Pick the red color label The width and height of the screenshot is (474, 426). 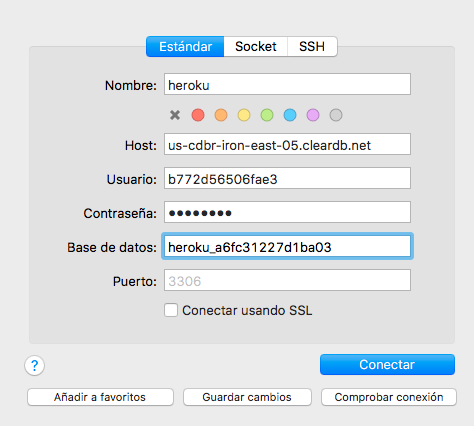(198, 115)
